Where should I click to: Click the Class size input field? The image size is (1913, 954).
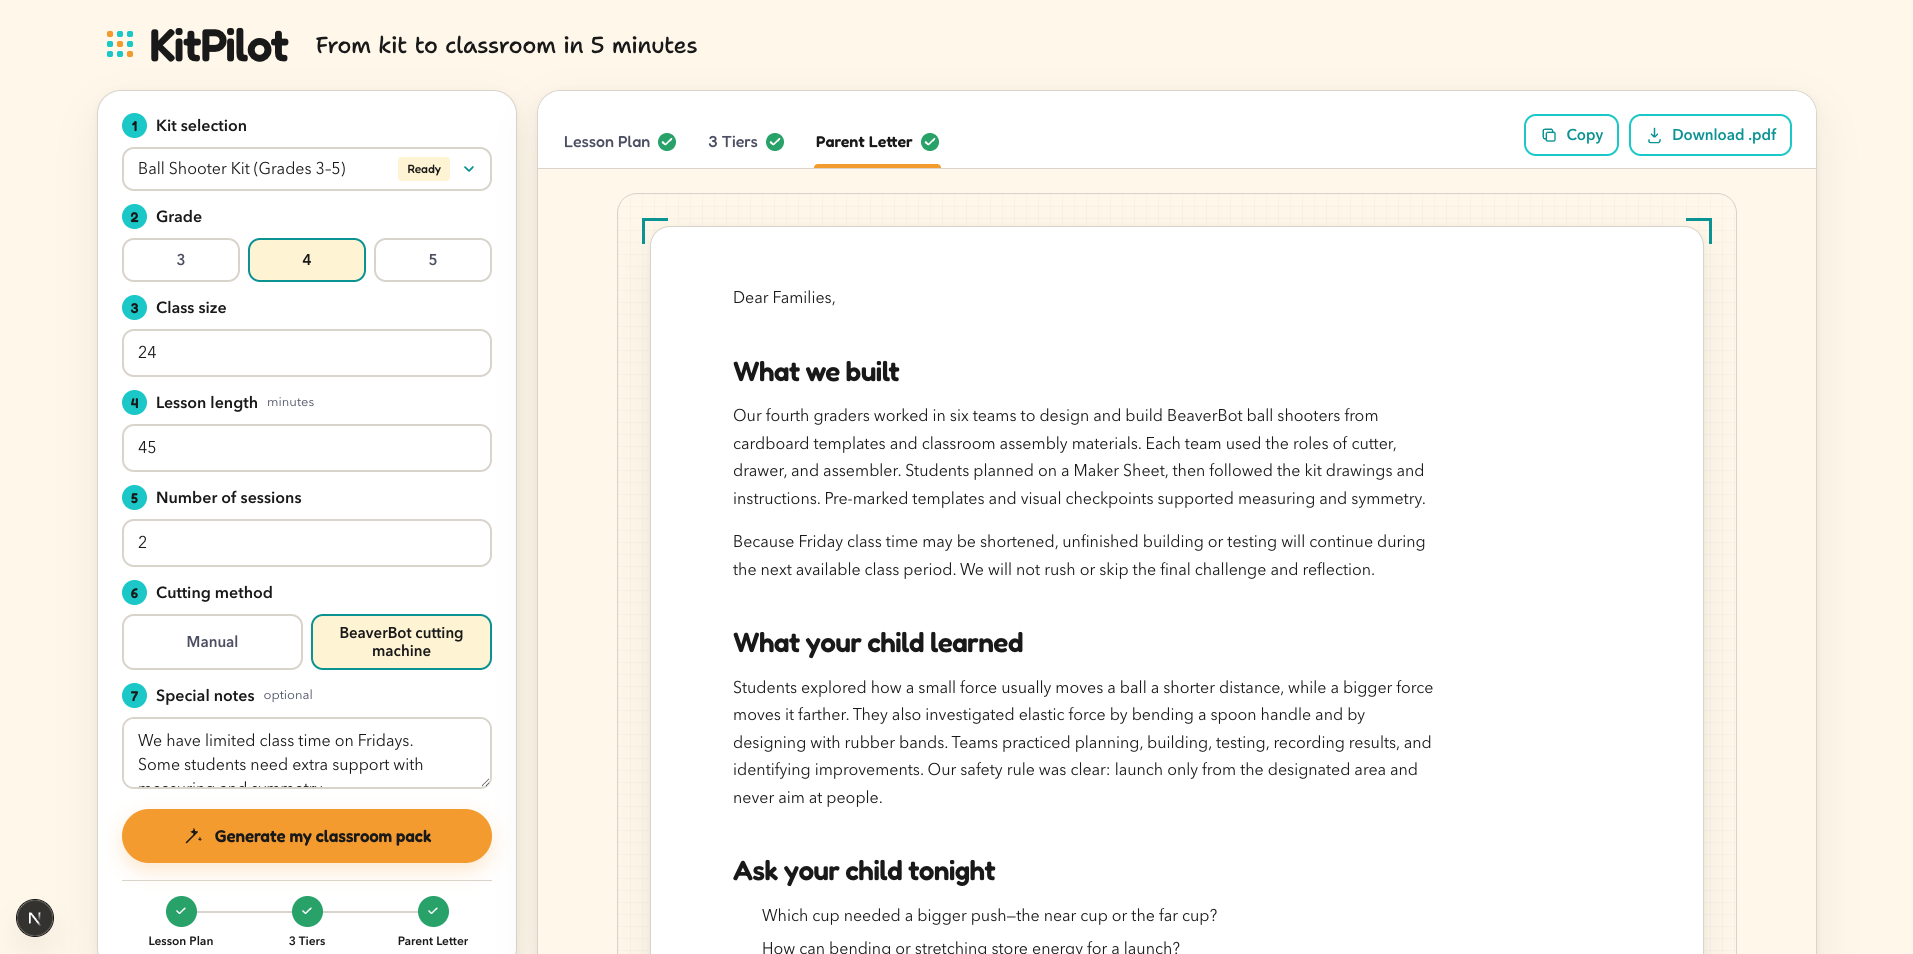(307, 353)
